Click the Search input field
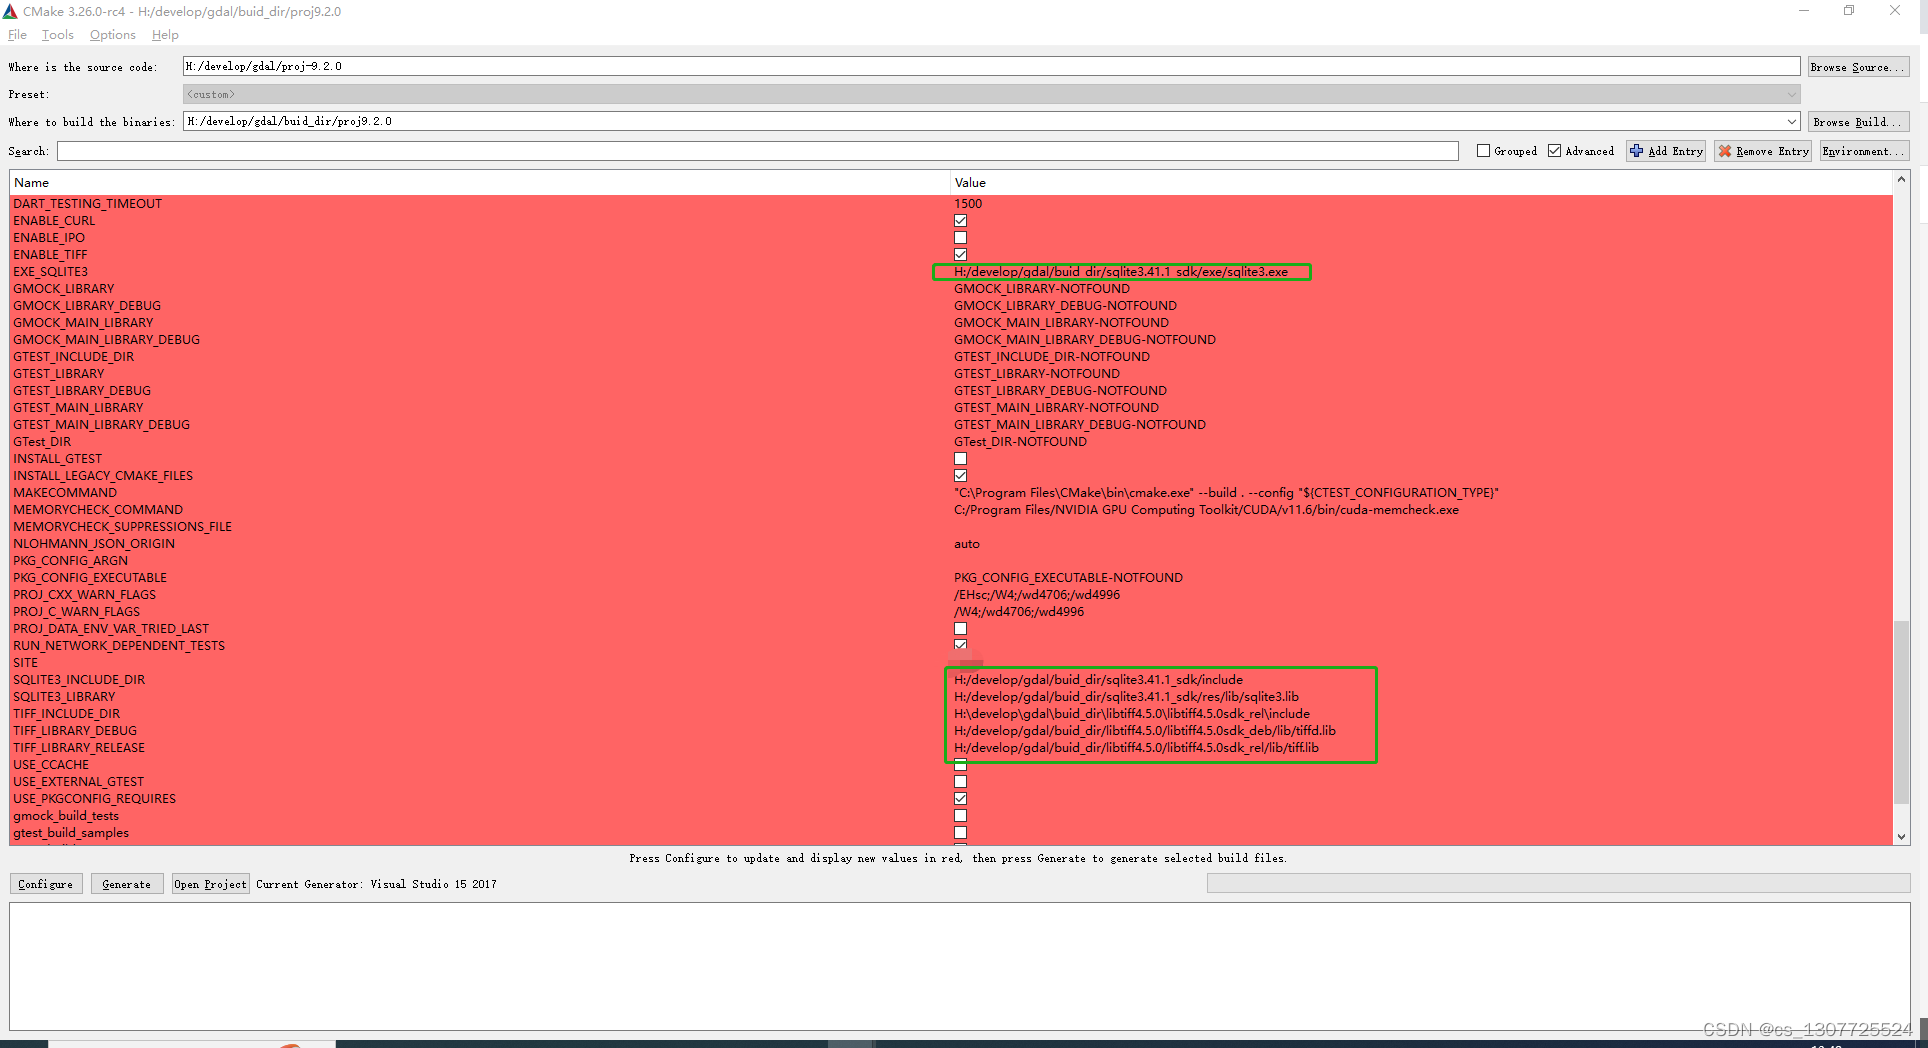1928x1048 pixels. click(757, 151)
